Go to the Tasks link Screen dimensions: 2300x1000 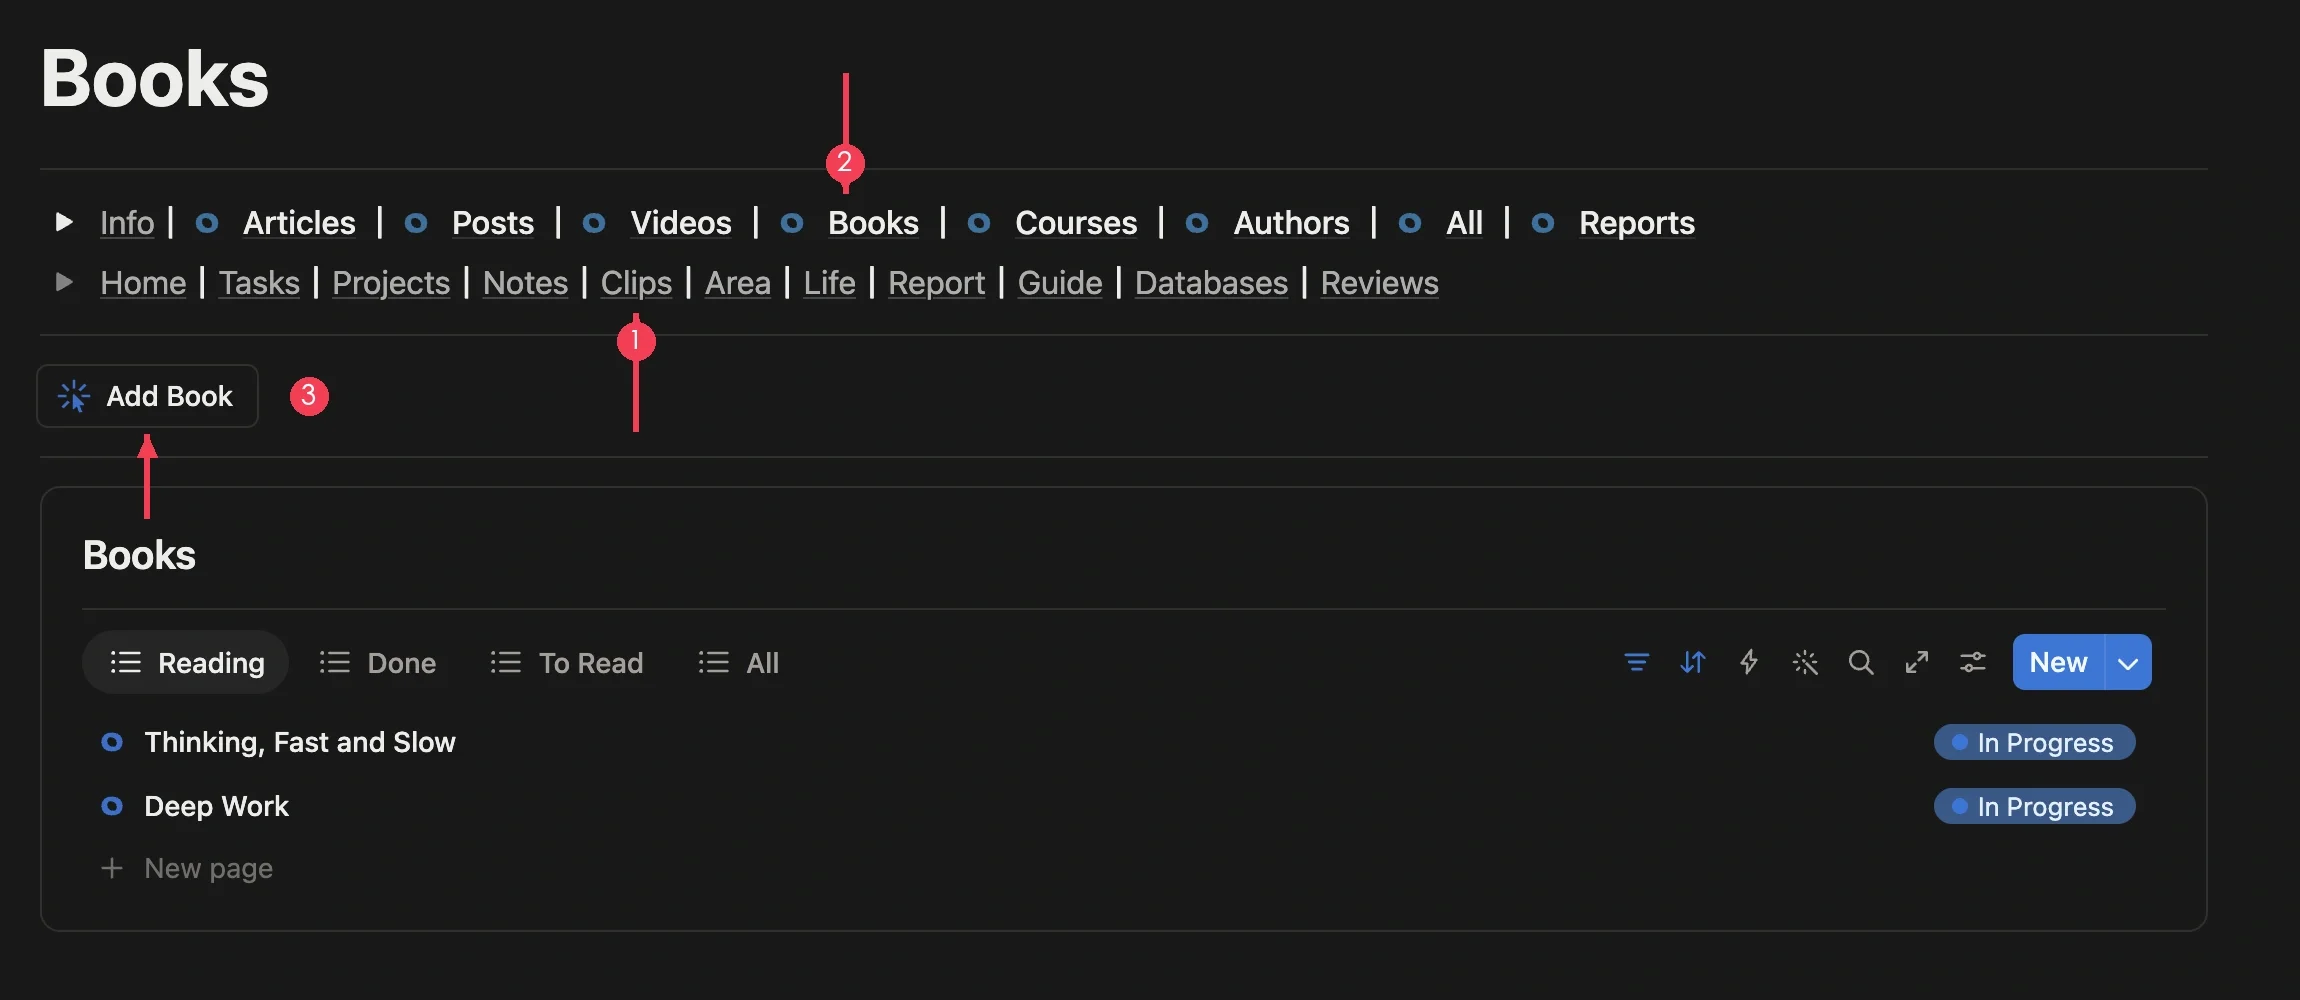[x=259, y=283]
